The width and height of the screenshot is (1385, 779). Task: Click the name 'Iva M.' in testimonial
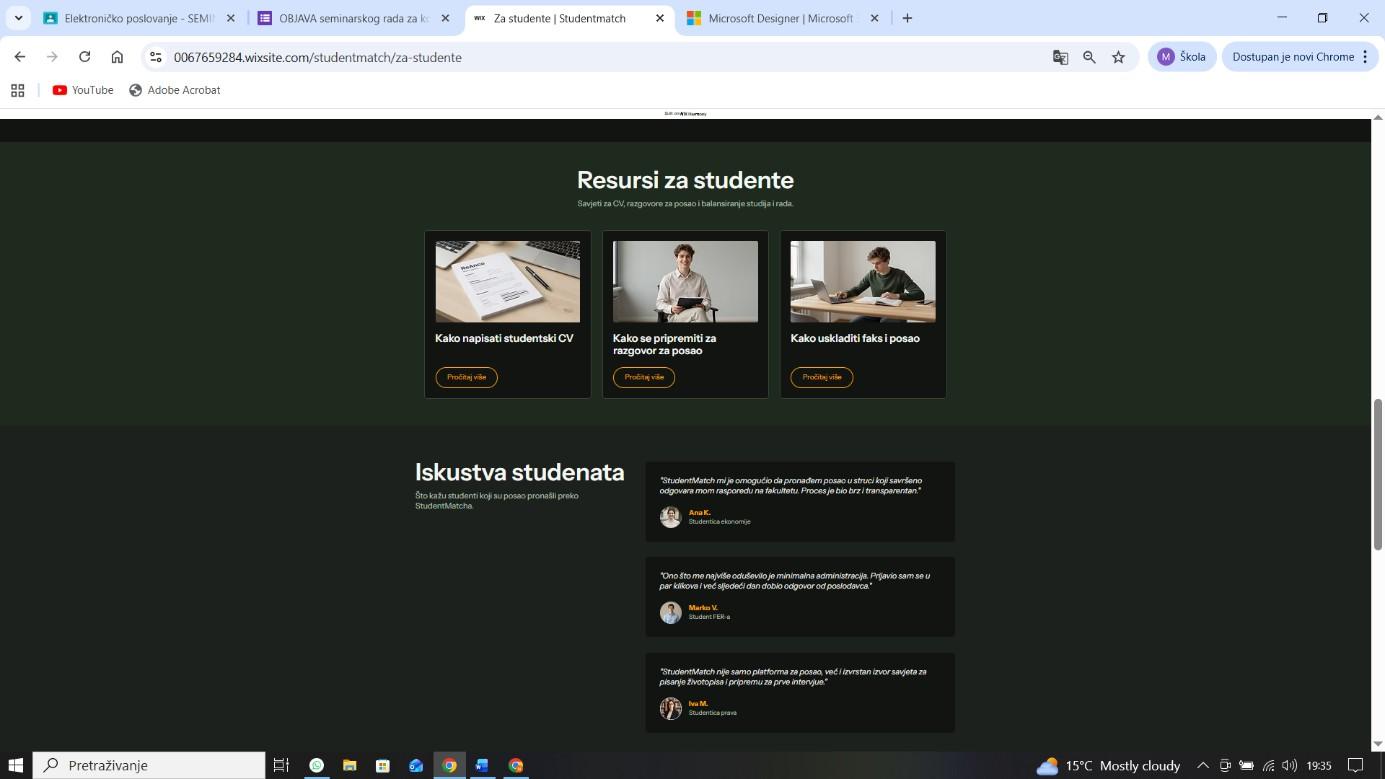point(698,704)
